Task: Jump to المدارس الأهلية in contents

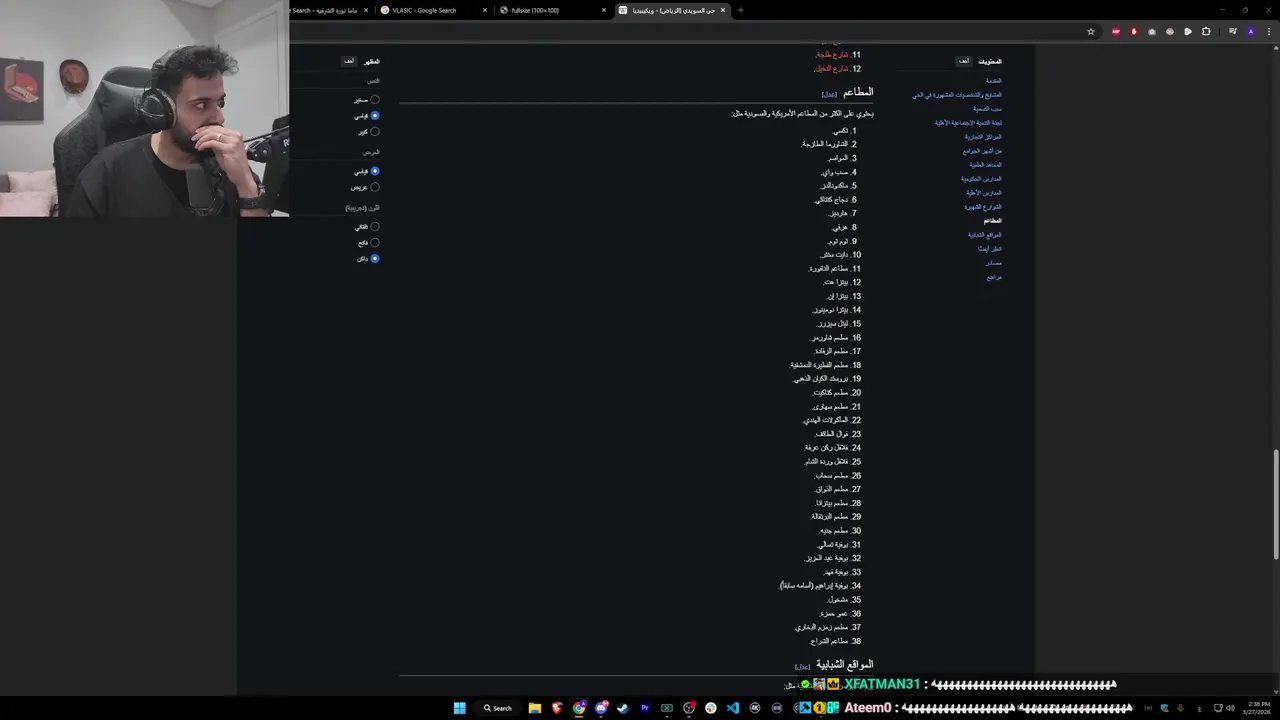Action: pos(984,193)
